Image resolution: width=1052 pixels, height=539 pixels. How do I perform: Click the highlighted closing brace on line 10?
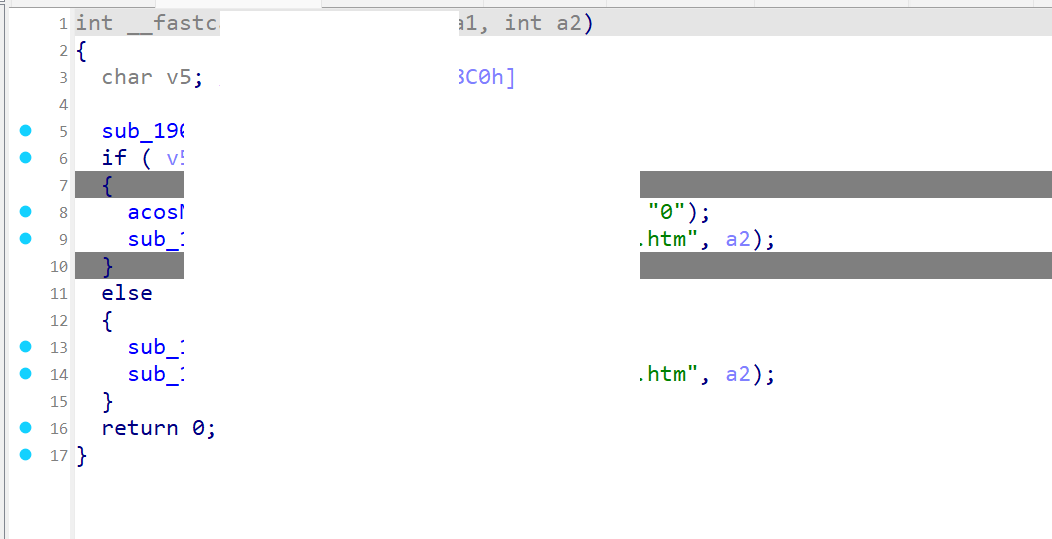[108, 266]
